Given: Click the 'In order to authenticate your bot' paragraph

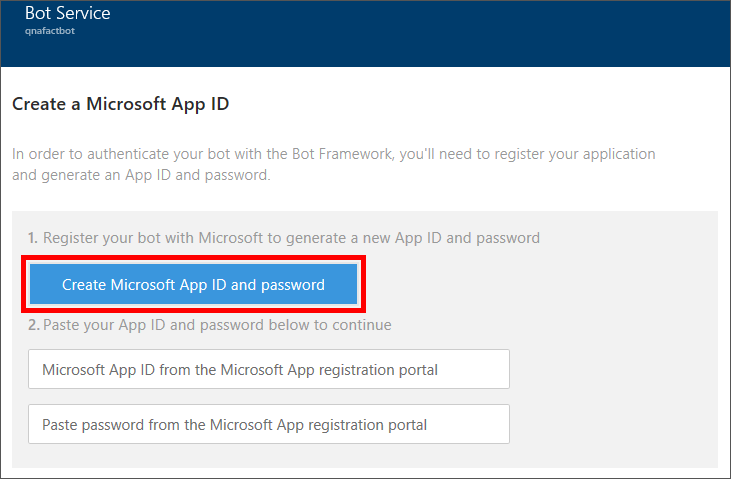Looking at the screenshot, I should pyautogui.click(x=334, y=164).
